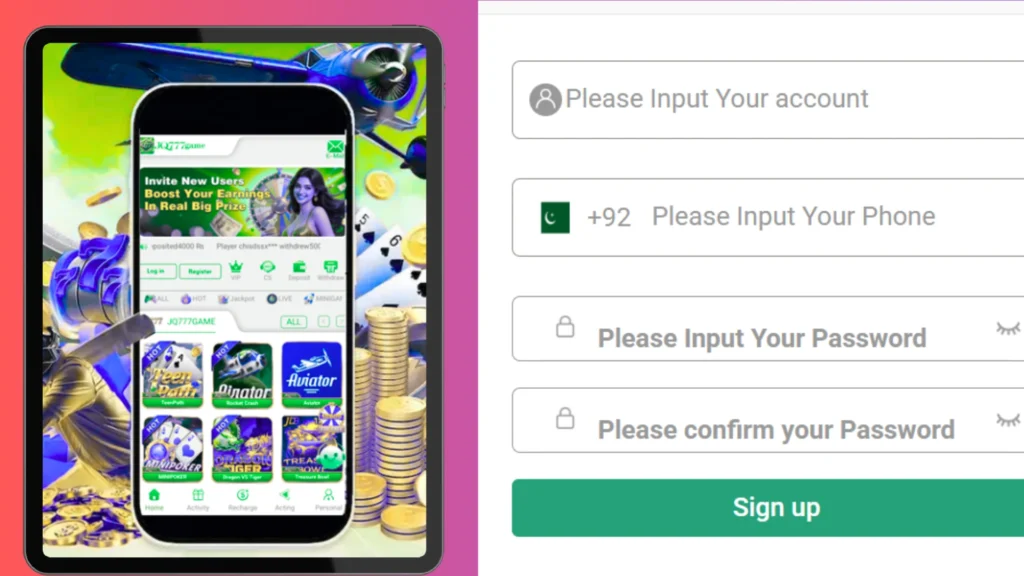Select the HOT games category tab
Screen dimensions: 1024x576
pos(193,298)
